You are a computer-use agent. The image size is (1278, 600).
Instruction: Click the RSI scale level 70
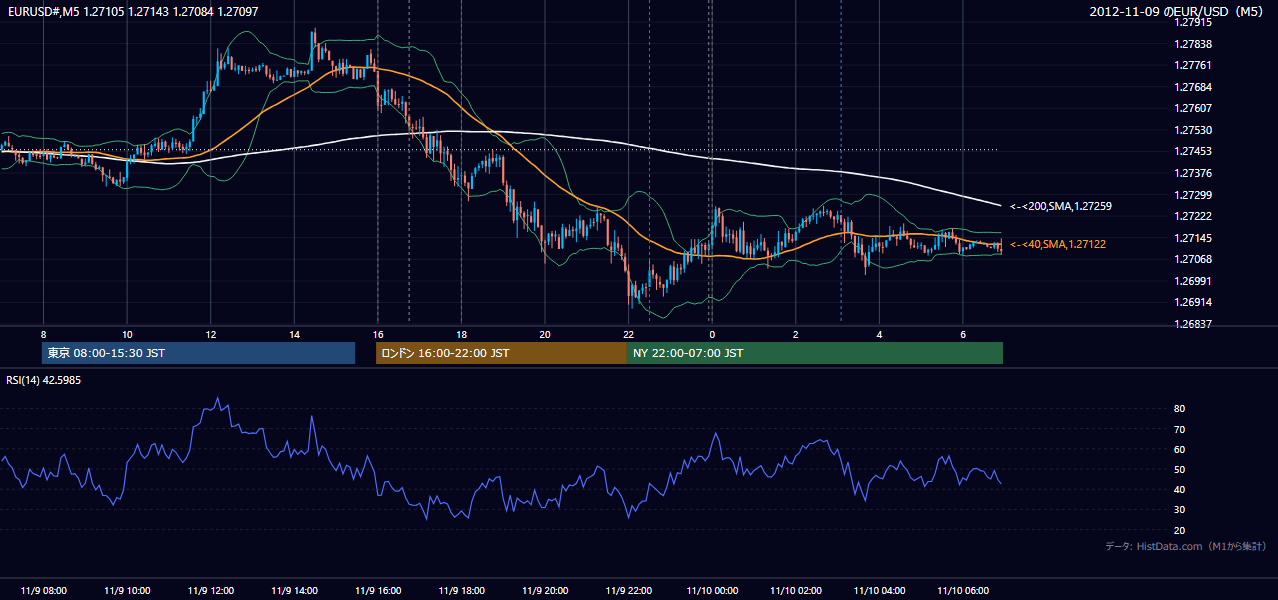click(x=1180, y=429)
